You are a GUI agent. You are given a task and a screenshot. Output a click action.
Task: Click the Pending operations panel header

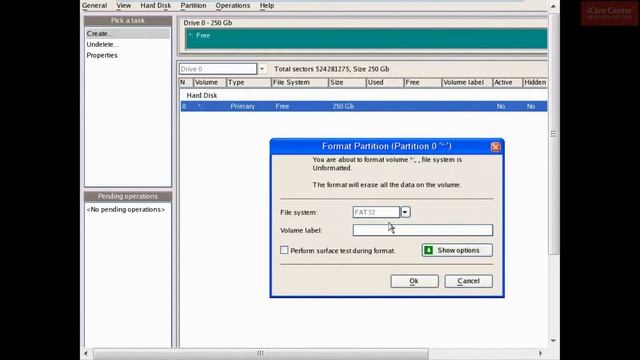tap(128, 196)
